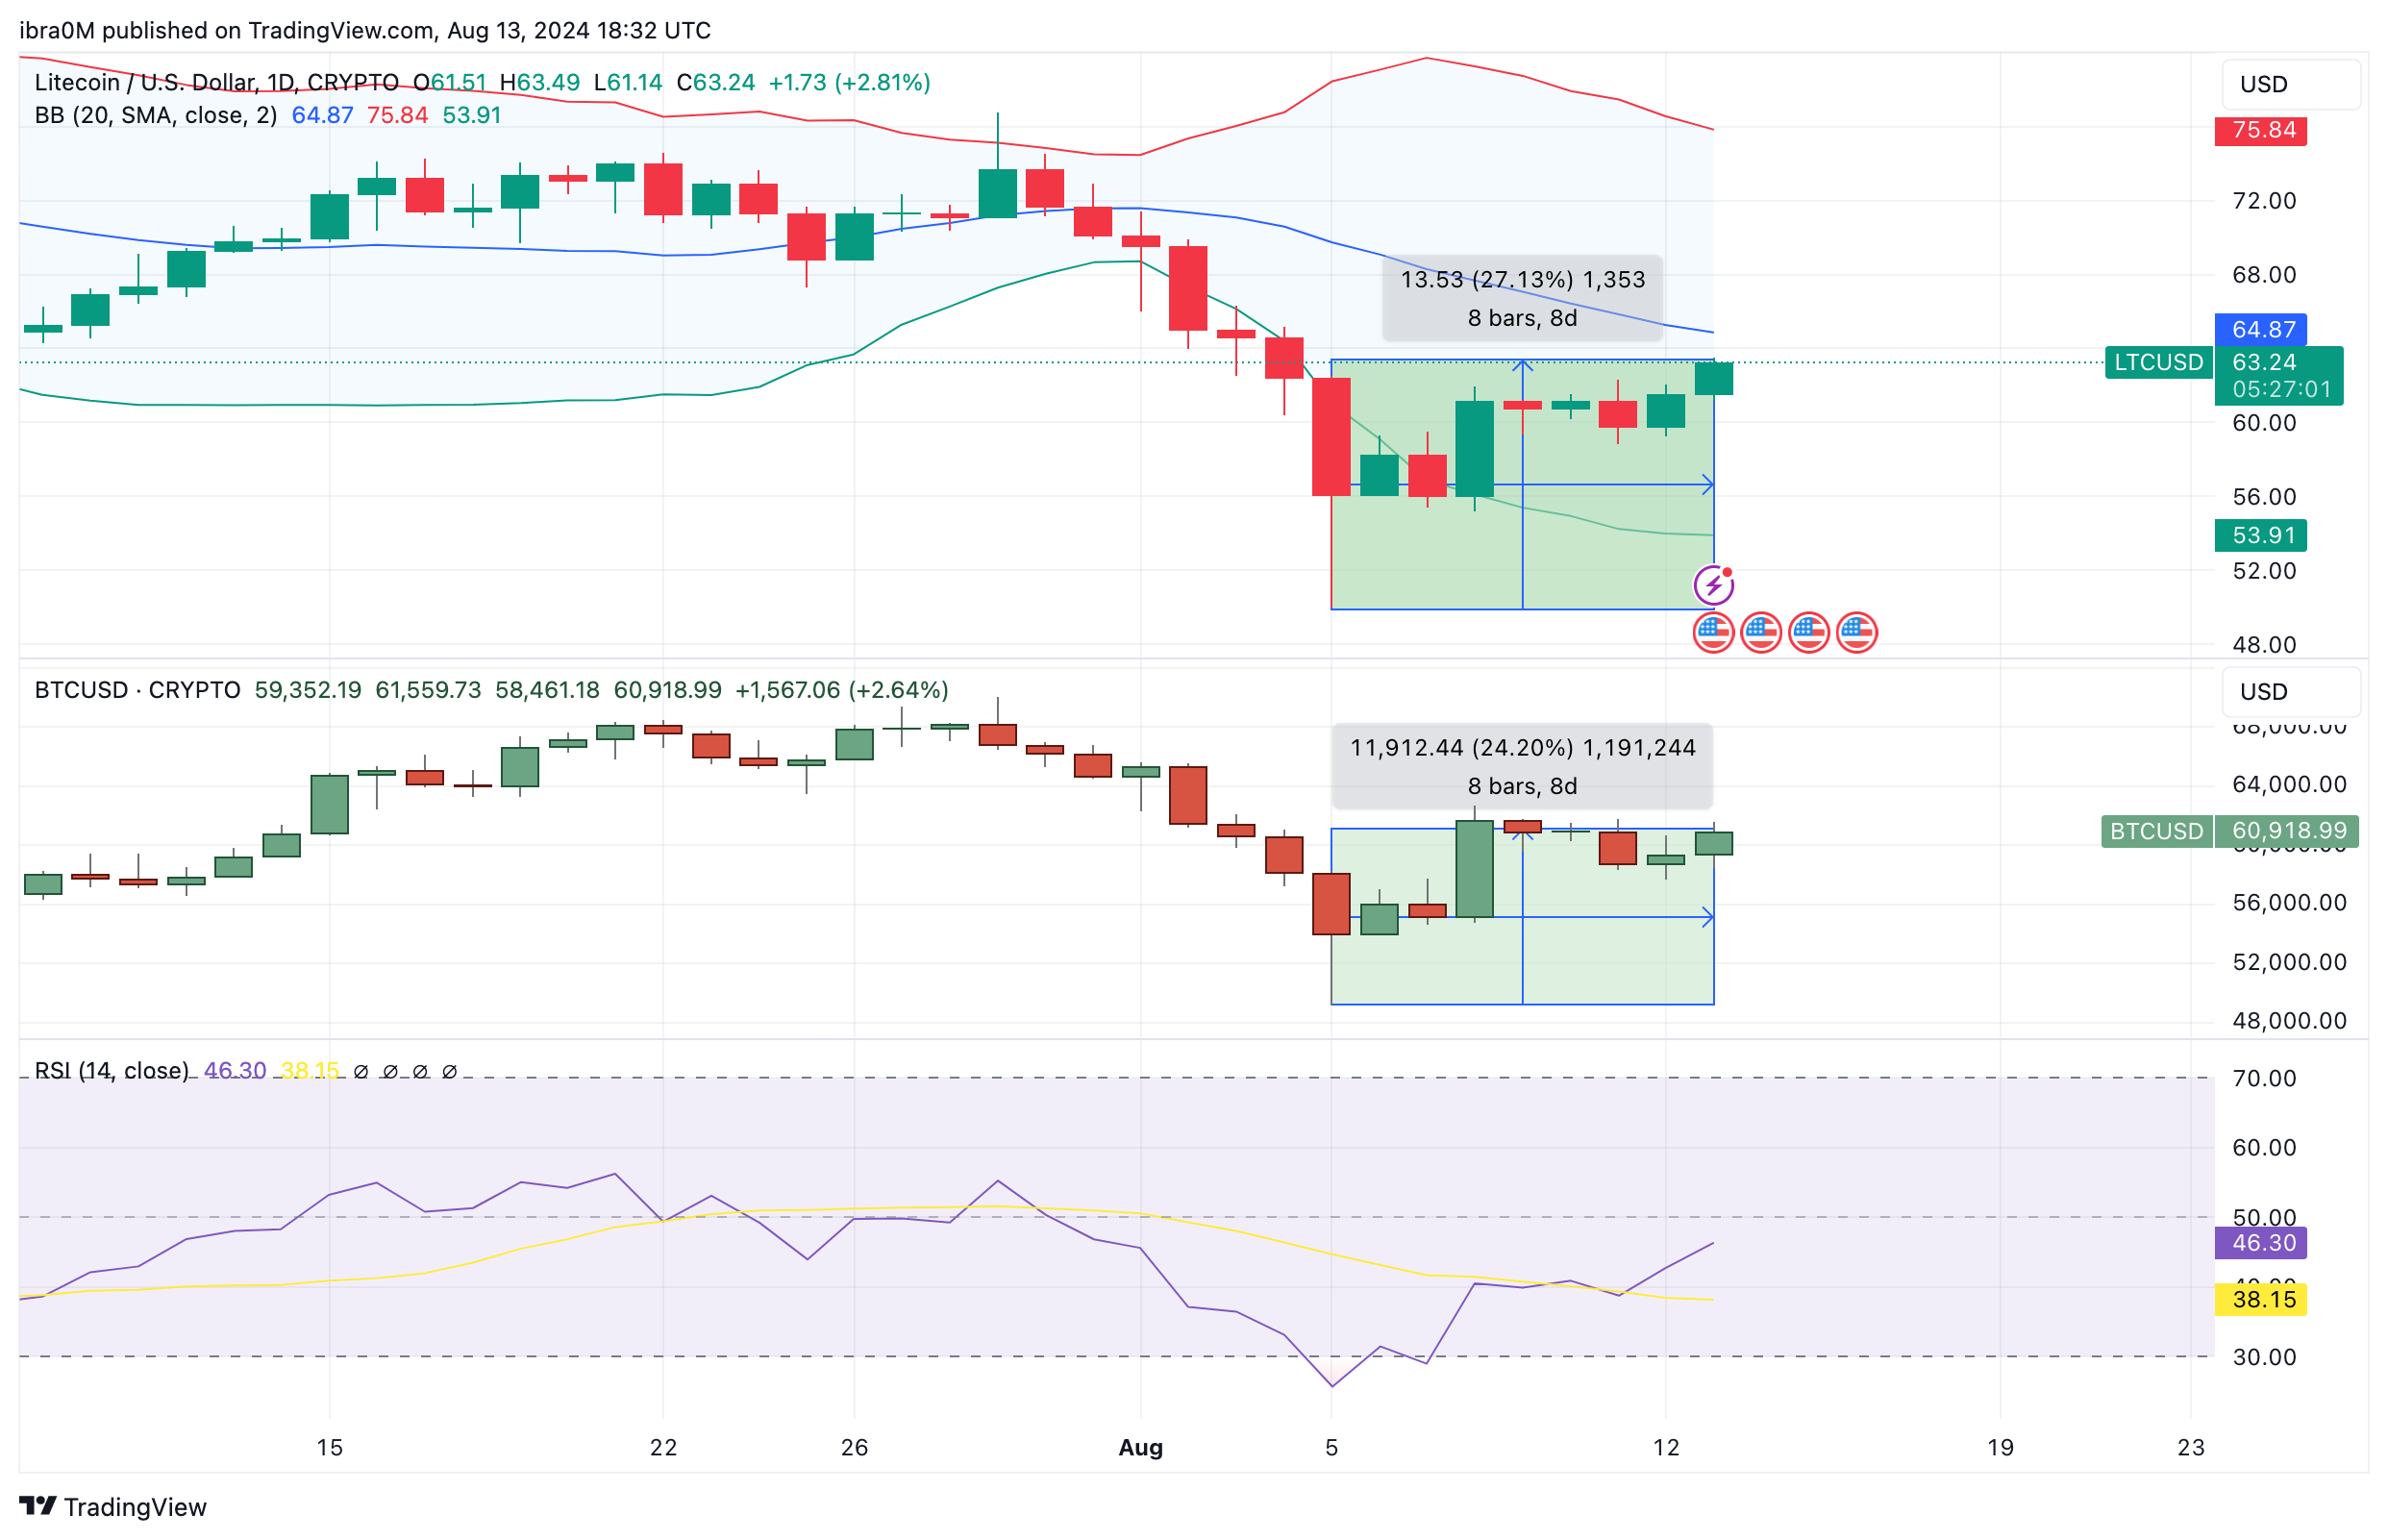Click the BTCUSD price tag label
The height and width of the screenshot is (1540, 2388).
[2156, 831]
